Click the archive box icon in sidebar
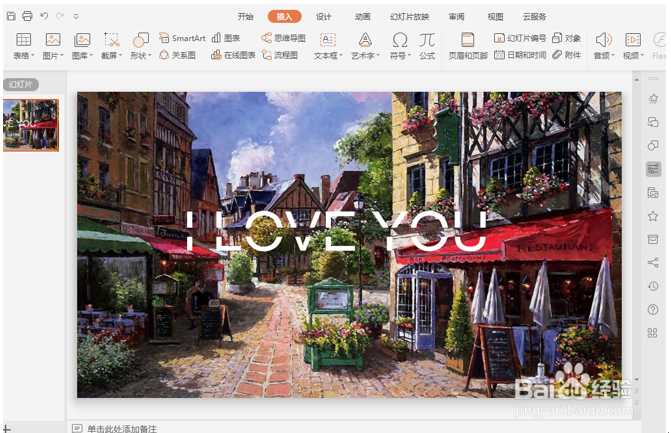This screenshot has height=433, width=671. click(x=653, y=239)
